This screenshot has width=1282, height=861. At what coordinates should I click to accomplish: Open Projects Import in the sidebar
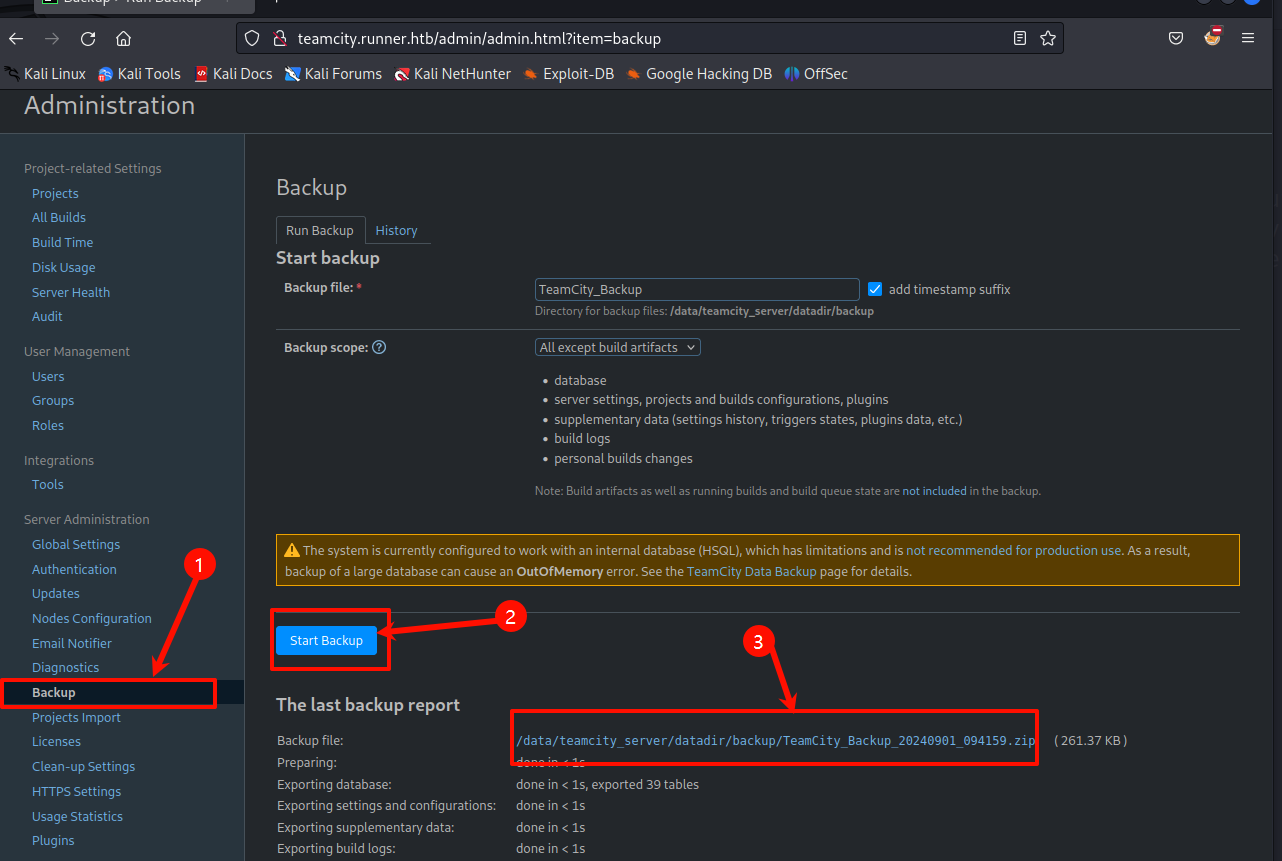[76, 717]
